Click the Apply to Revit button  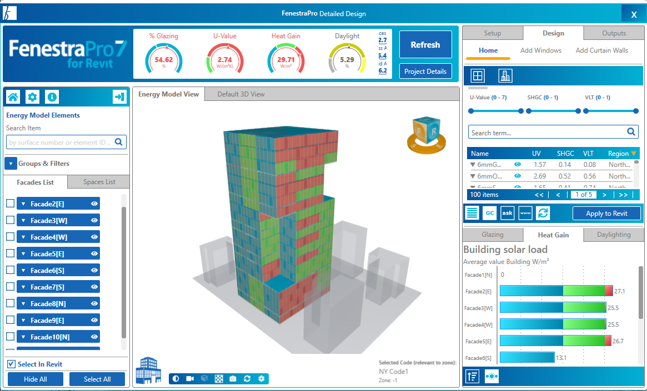click(607, 213)
